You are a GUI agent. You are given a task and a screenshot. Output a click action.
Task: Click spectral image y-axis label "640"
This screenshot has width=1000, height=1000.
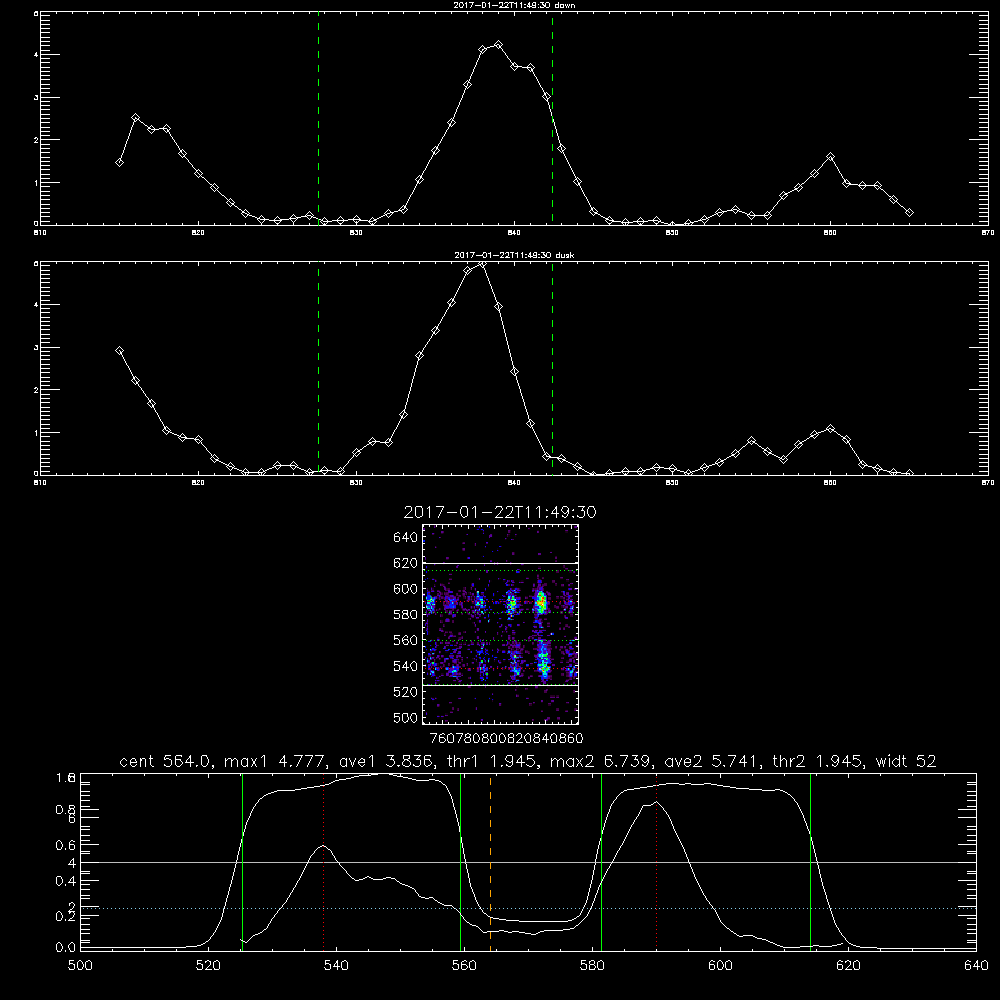click(x=405, y=538)
